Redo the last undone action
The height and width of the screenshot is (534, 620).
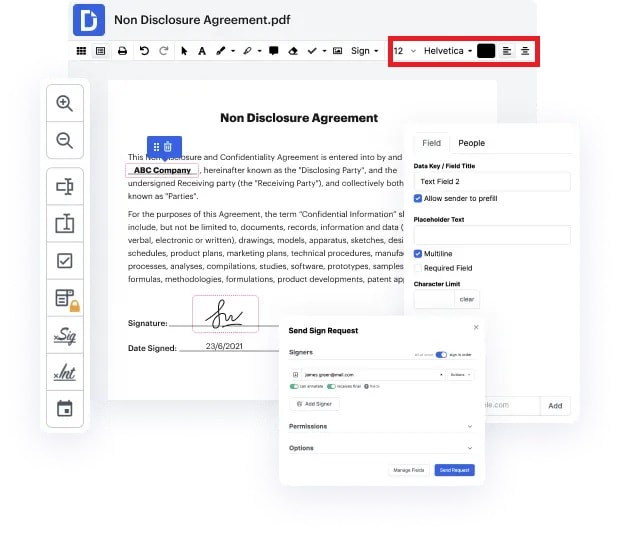[x=163, y=51]
